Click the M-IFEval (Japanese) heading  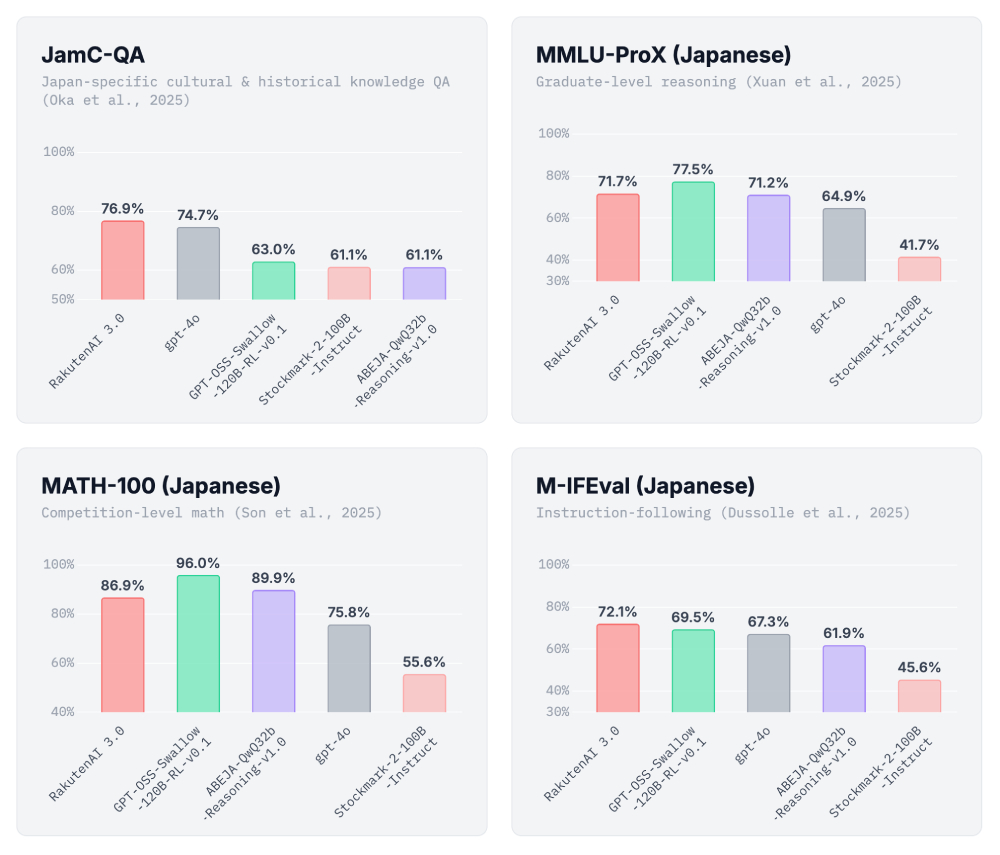645,486
